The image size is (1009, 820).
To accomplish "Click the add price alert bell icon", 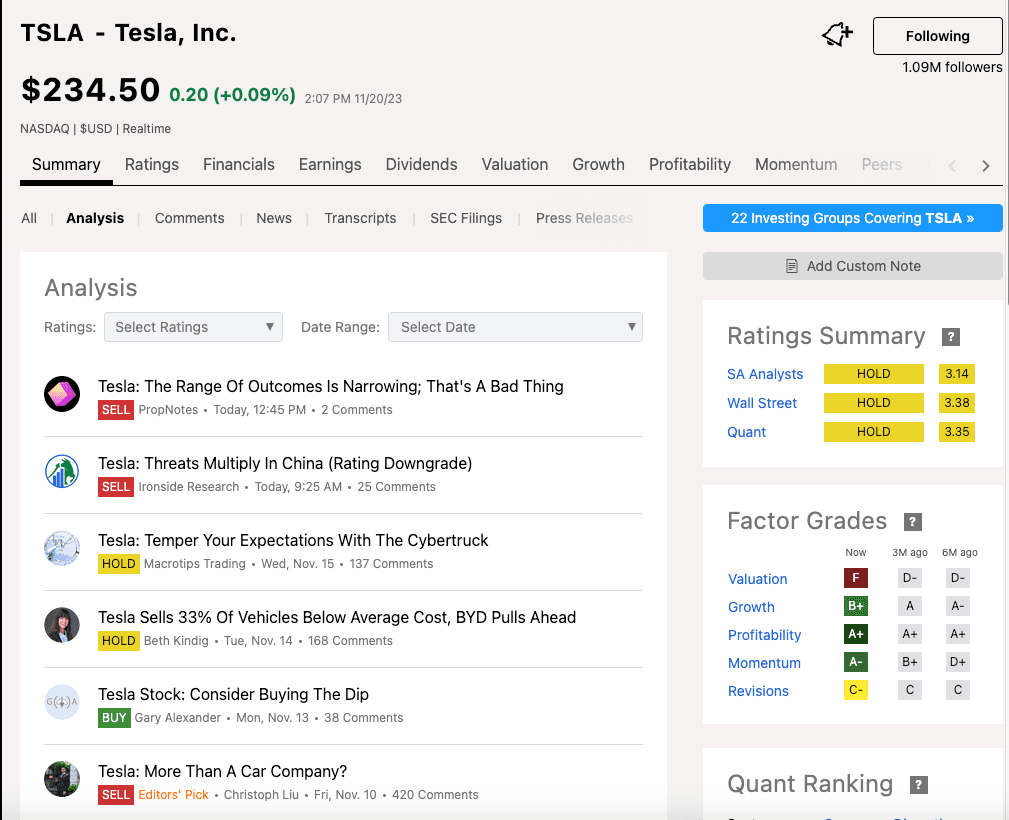I will click(837, 36).
